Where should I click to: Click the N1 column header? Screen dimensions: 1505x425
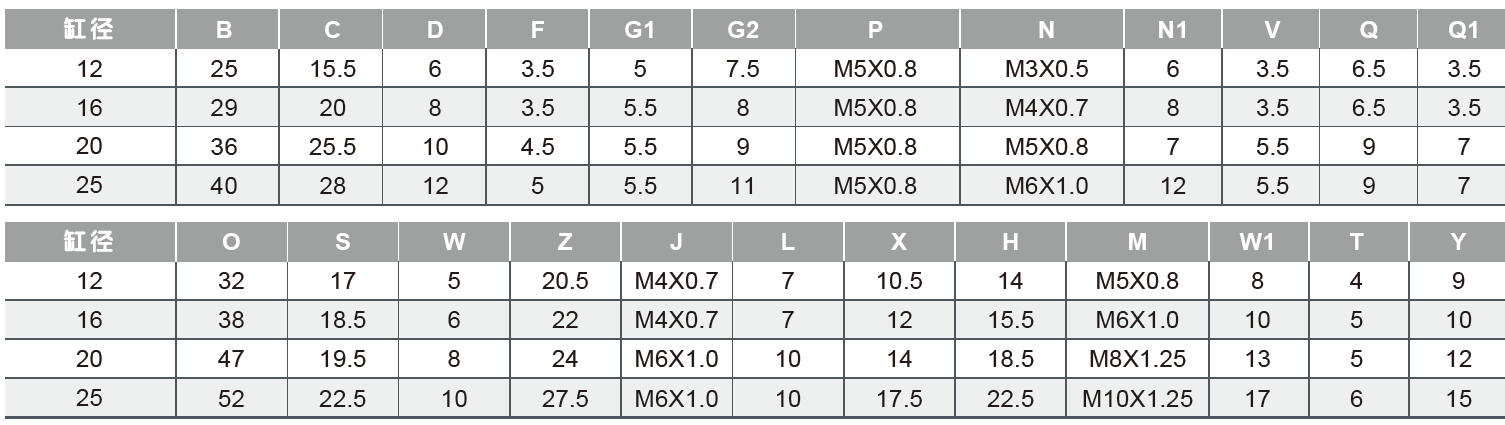[1172, 30]
